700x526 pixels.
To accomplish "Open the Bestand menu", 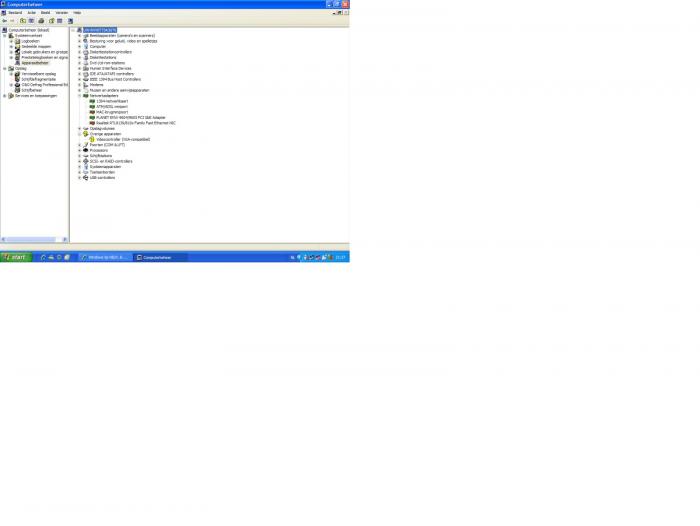I will pyautogui.click(x=15, y=13).
